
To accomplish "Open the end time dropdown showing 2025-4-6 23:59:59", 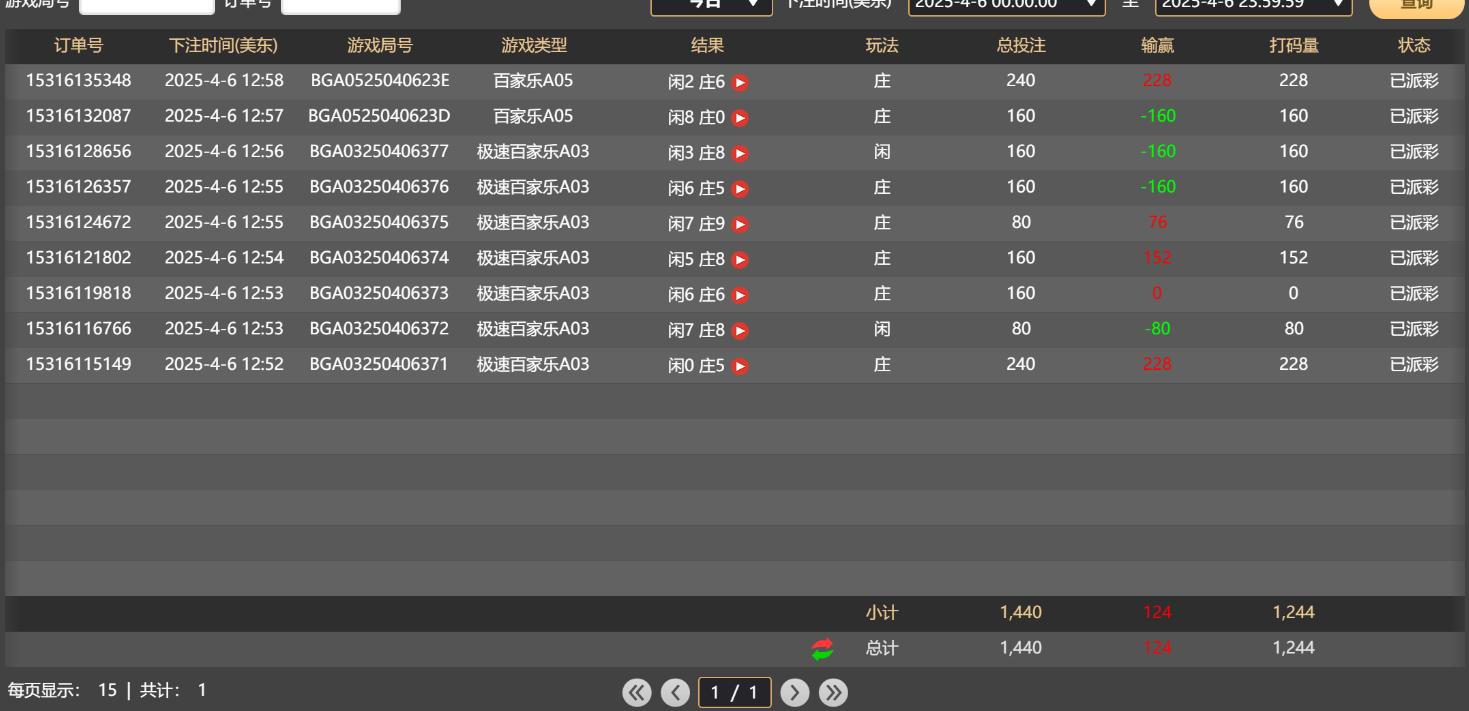I will click(x=1253, y=4).
